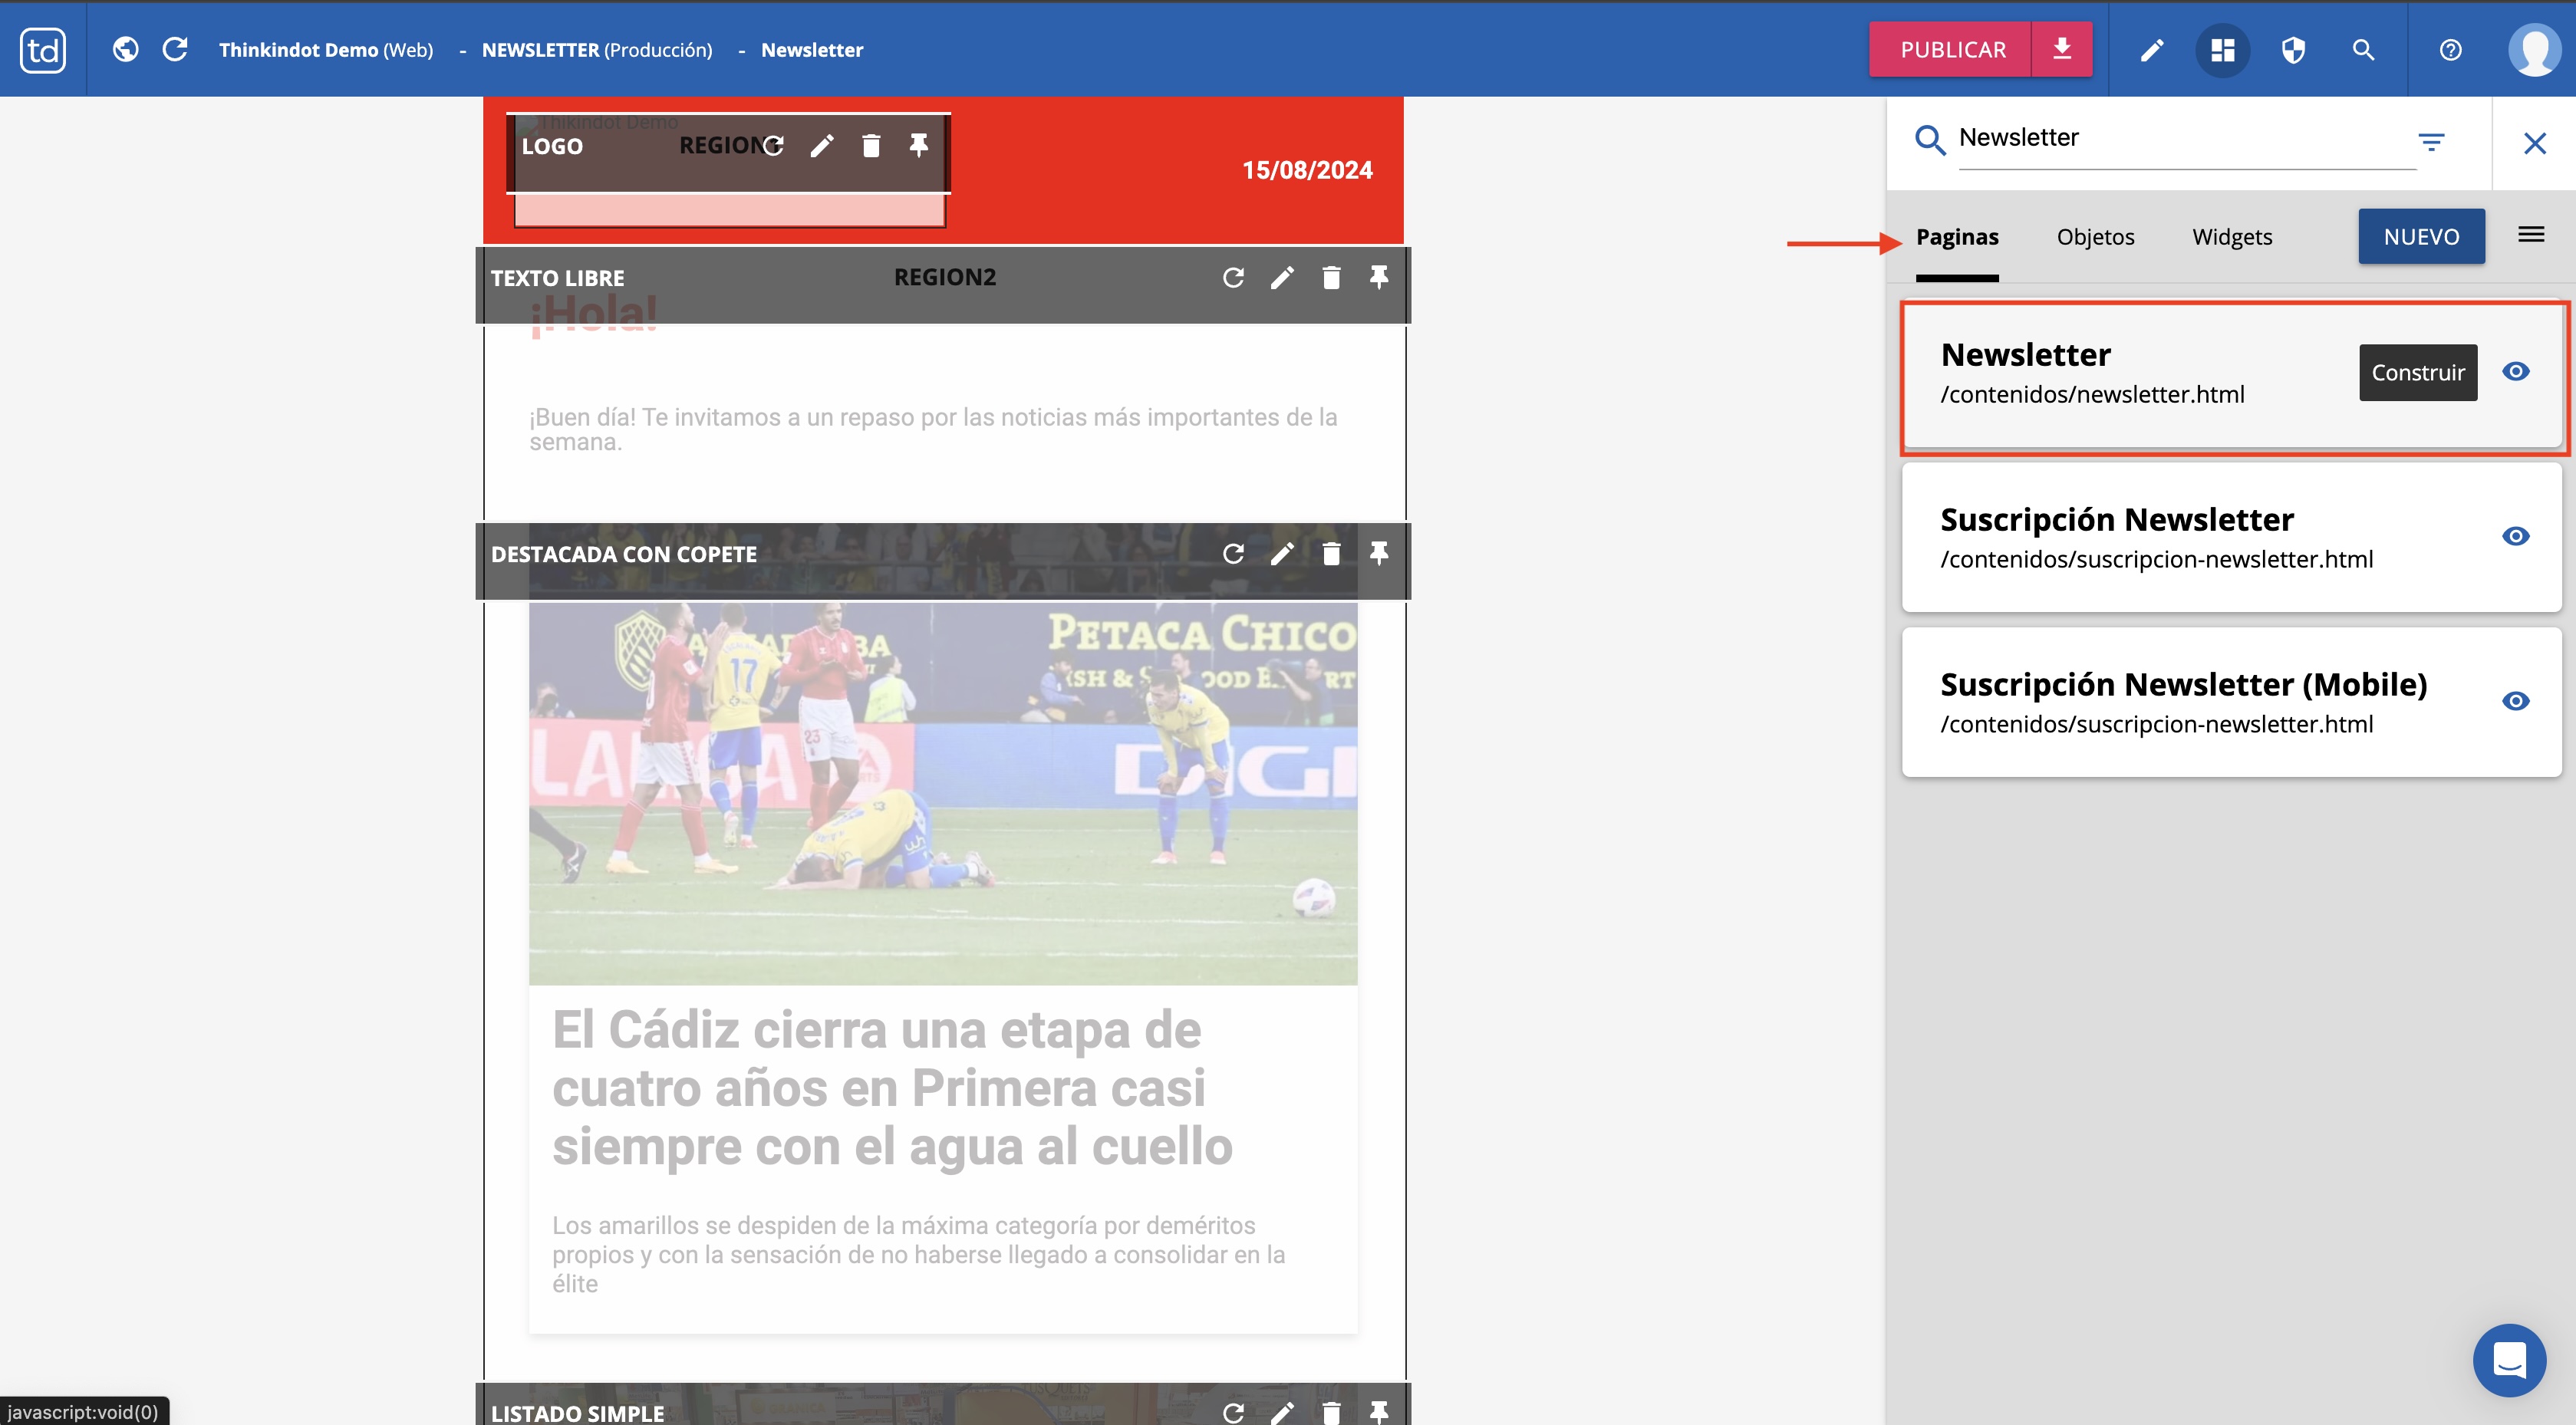Pin the DESTACADA CON COPETE widget
2576x1425 pixels.
pyautogui.click(x=1379, y=553)
